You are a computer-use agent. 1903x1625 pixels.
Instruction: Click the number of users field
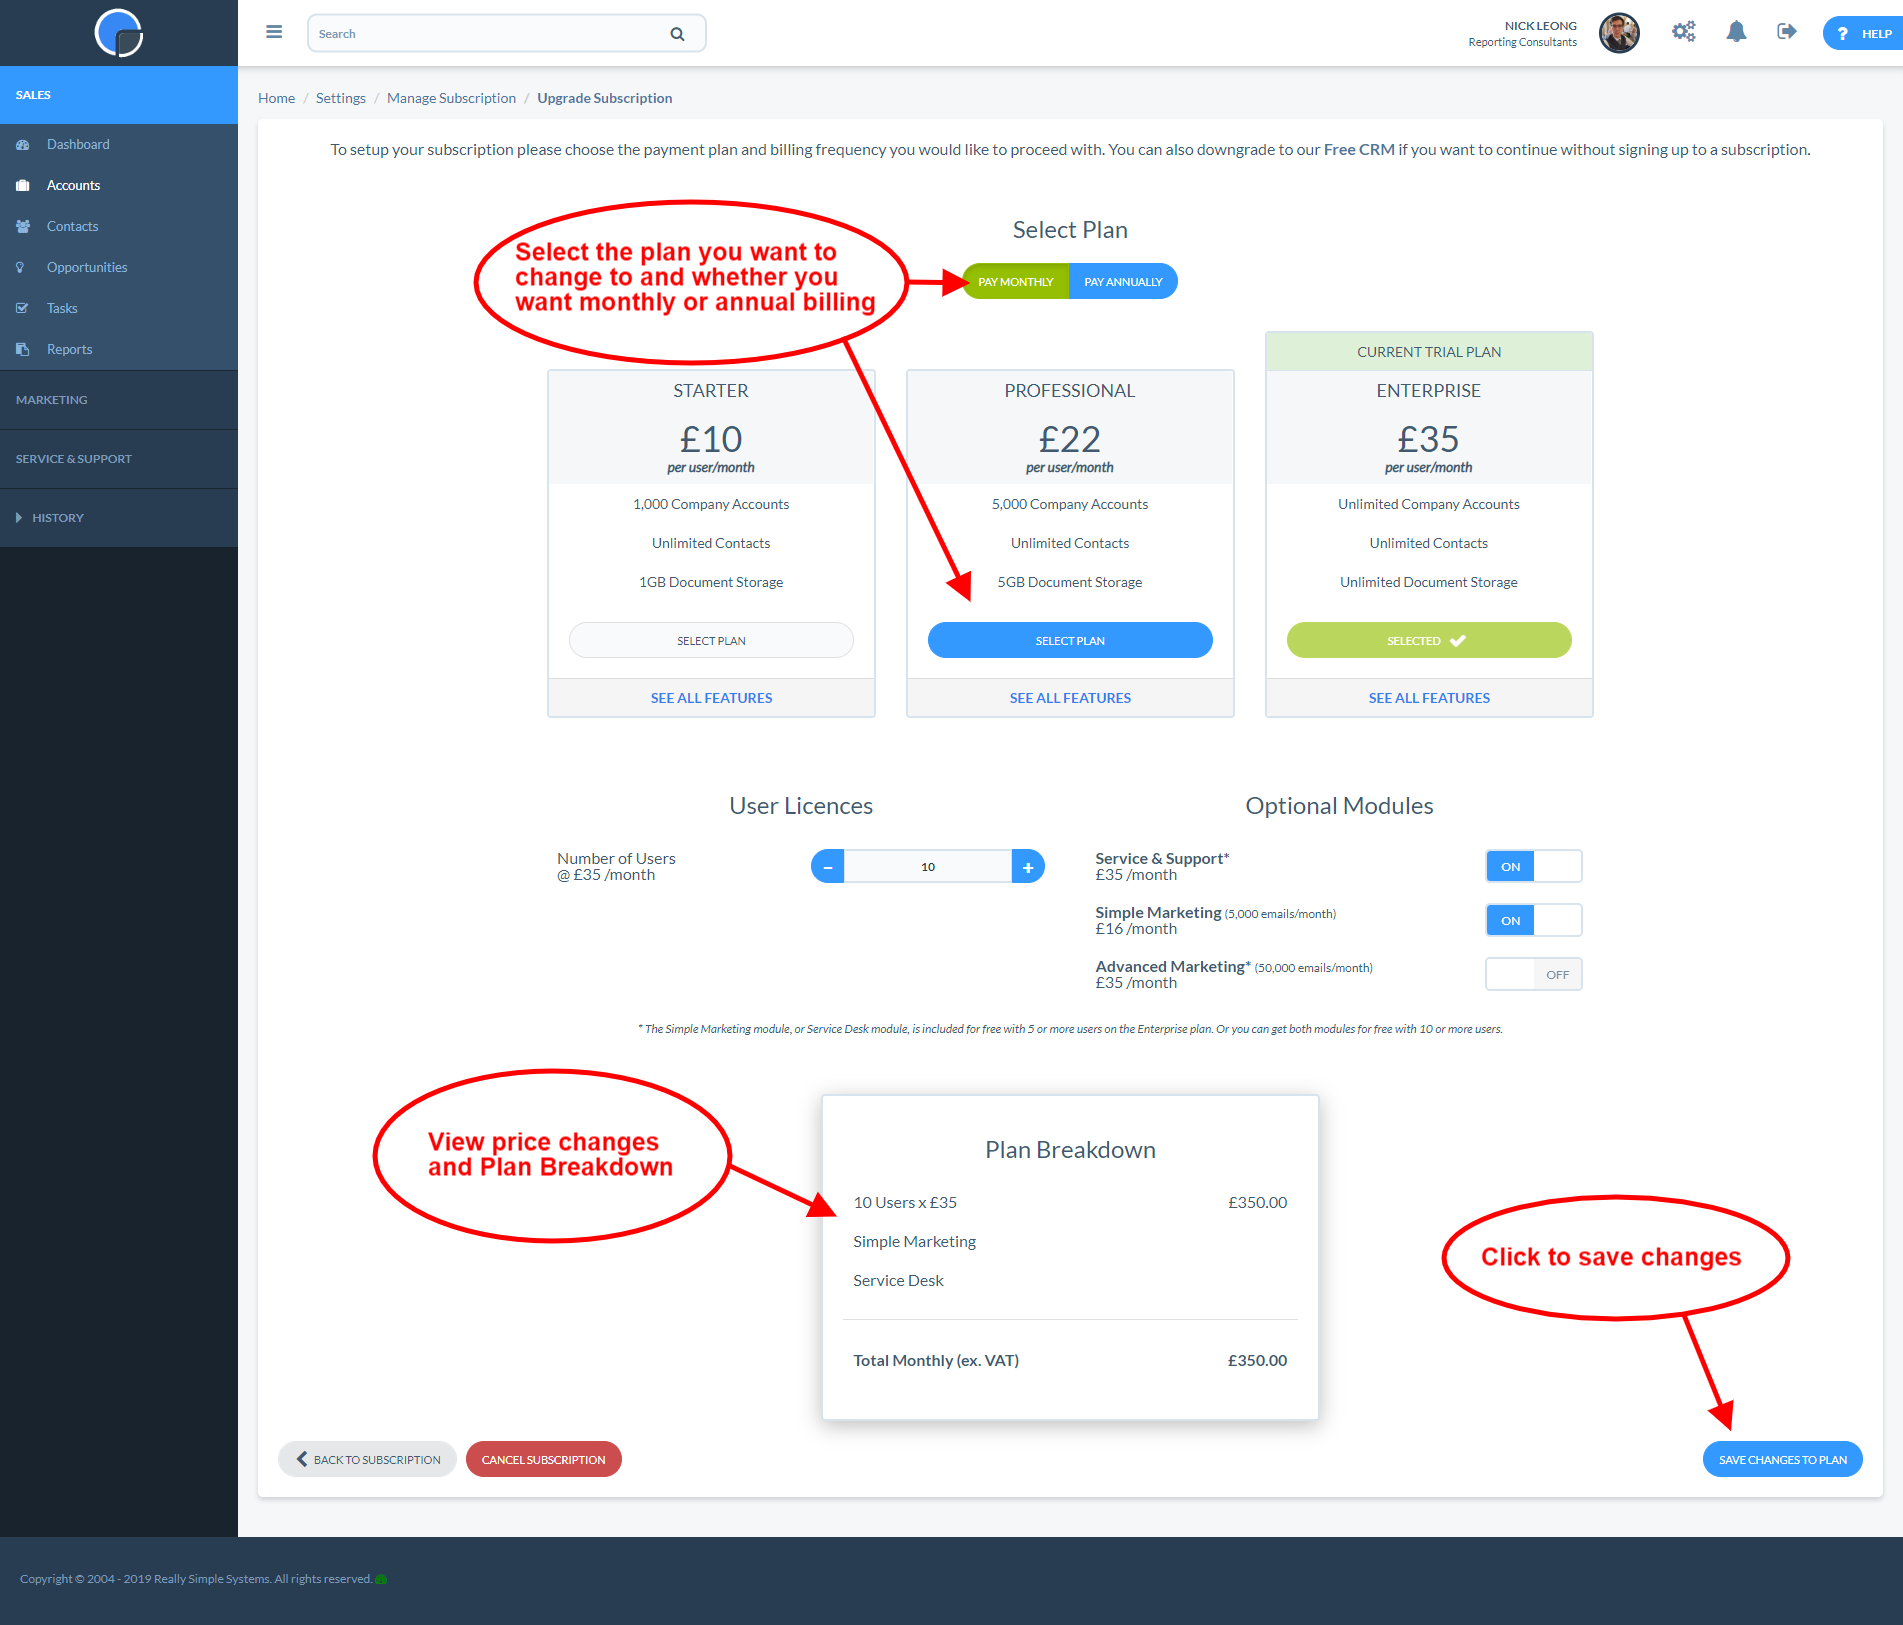928,867
